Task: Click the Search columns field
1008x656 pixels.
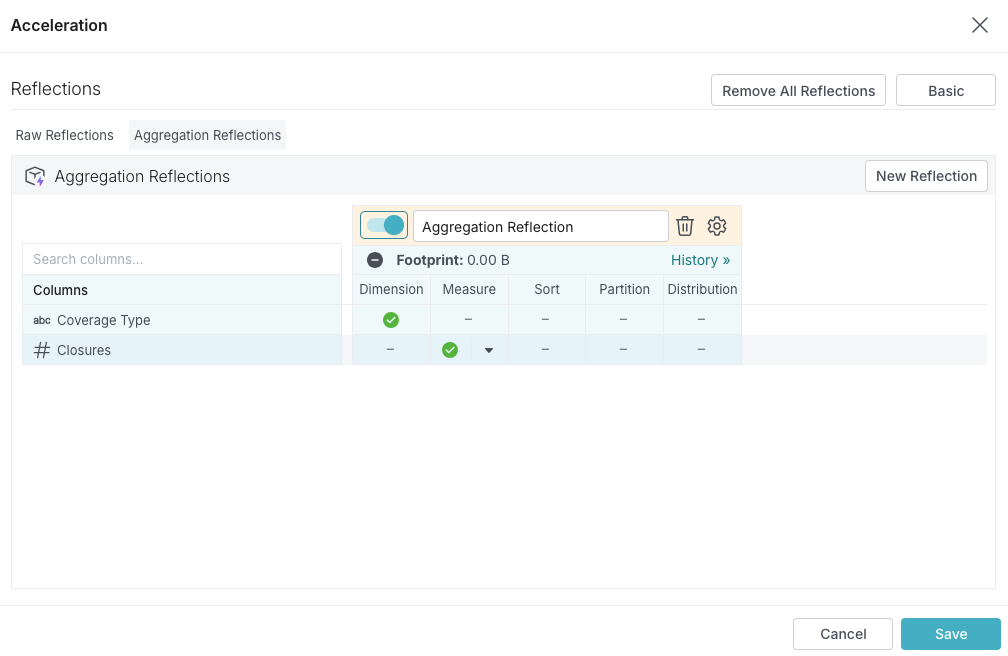Action: pyautogui.click(x=182, y=259)
